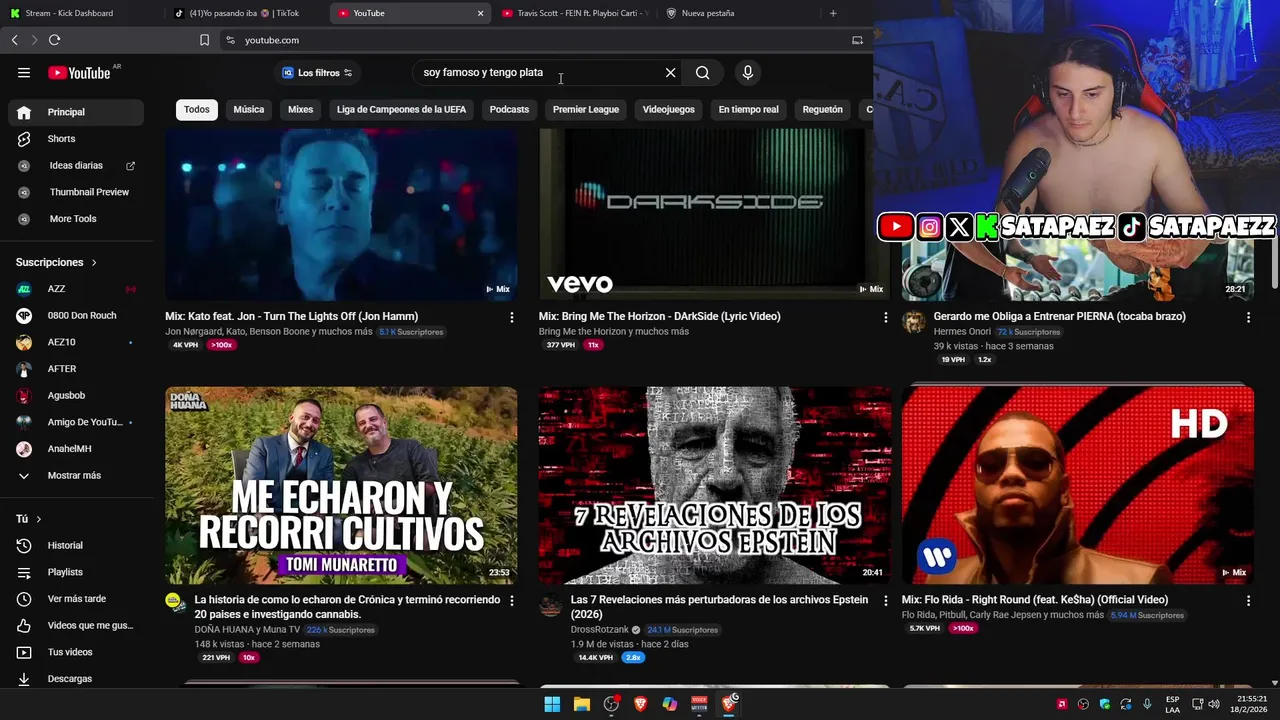Select the 'Música' filter chip
The image size is (1280, 720).
coord(249,109)
